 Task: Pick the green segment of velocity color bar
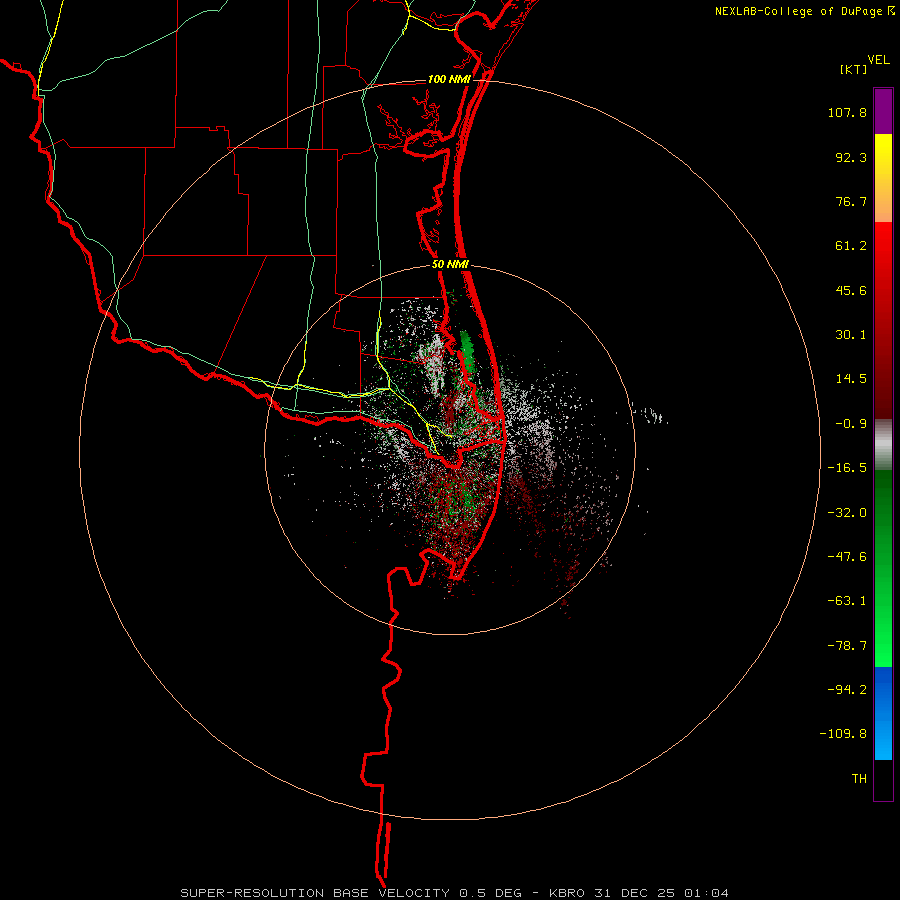pos(883,568)
